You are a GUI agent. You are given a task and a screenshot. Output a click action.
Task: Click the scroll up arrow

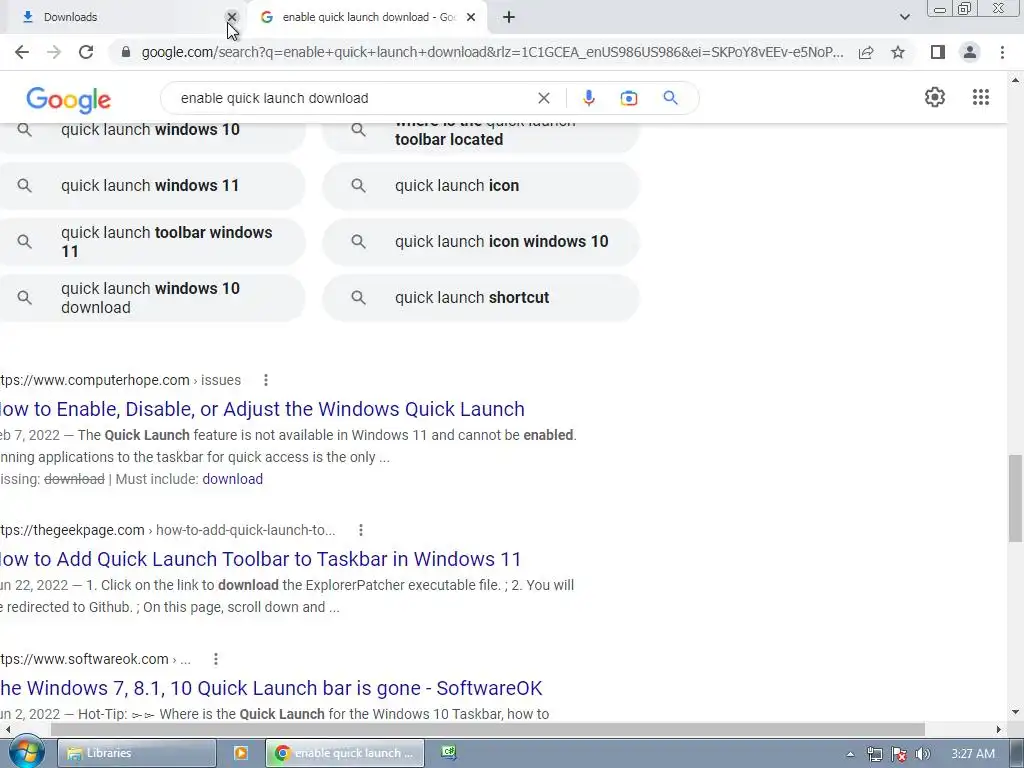pos(1015,80)
